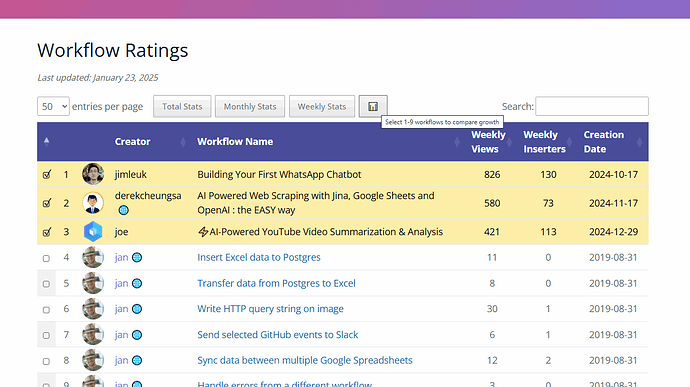Open Transfer data from Postgres to Excel link
This screenshot has width=690, height=387.
276,283
